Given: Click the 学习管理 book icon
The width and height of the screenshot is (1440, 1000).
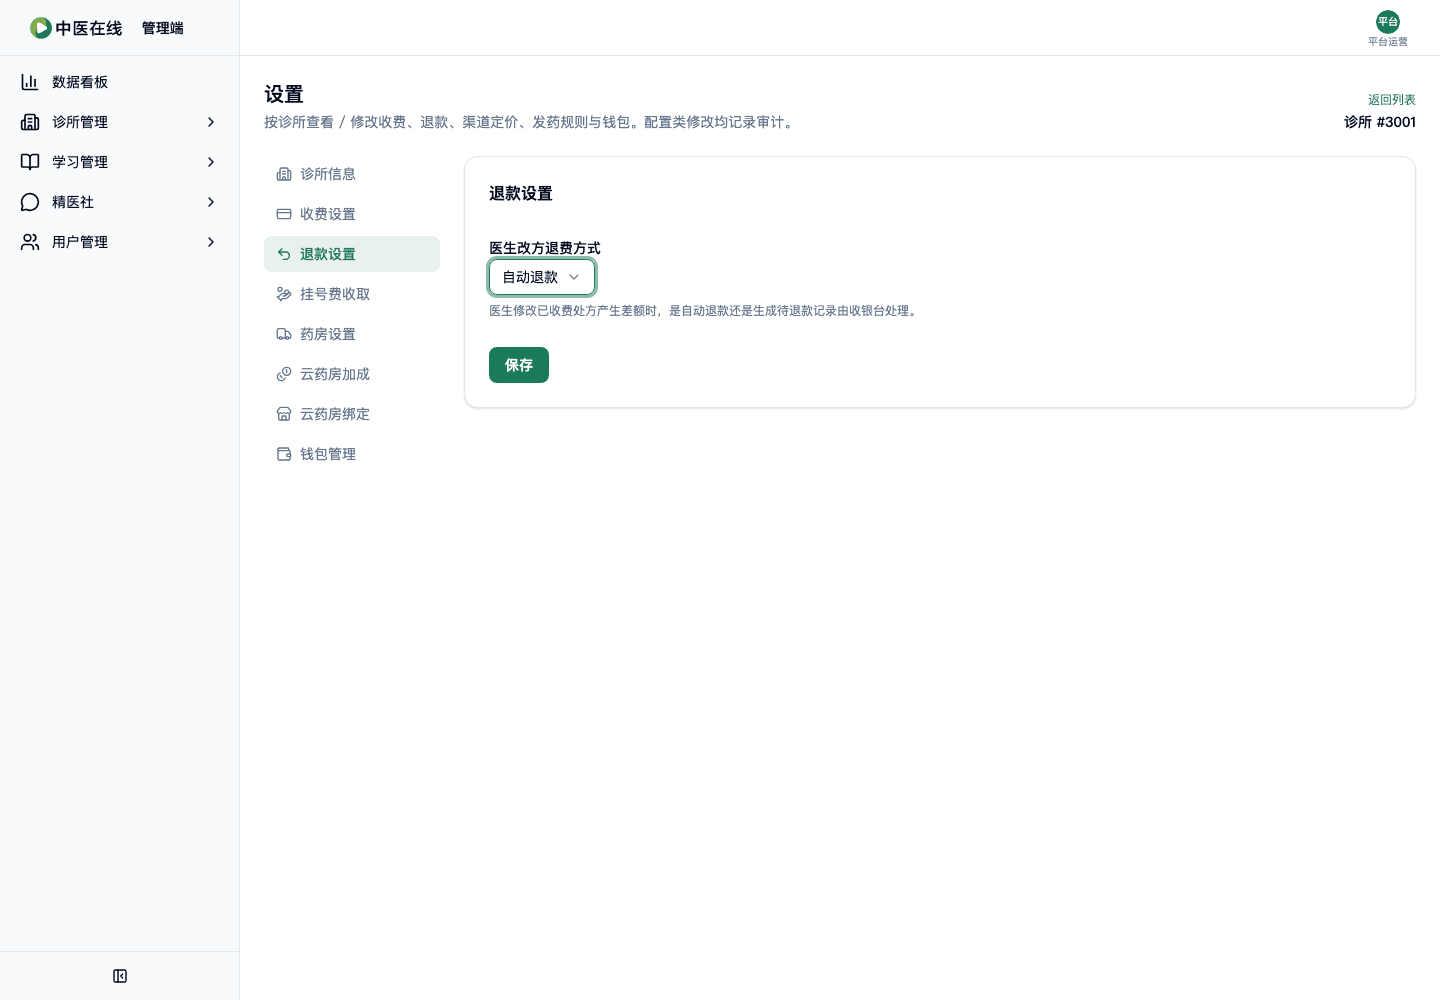Looking at the screenshot, I should [30, 162].
